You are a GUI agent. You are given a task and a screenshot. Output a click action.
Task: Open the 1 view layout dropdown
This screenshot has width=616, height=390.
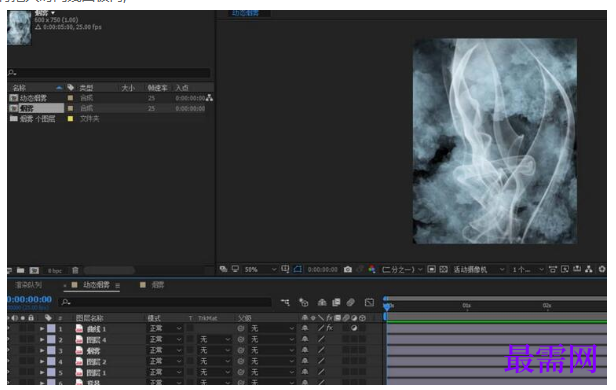pyautogui.click(x=528, y=269)
